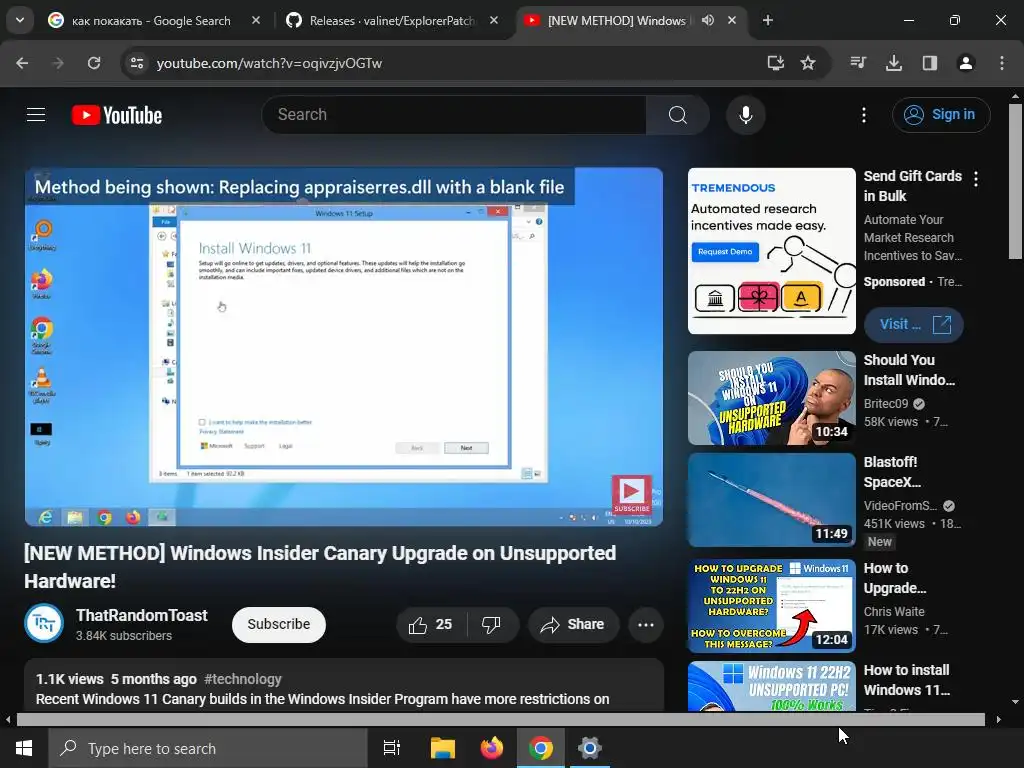
Task: Open Firefox from taskbar
Action: [492, 748]
